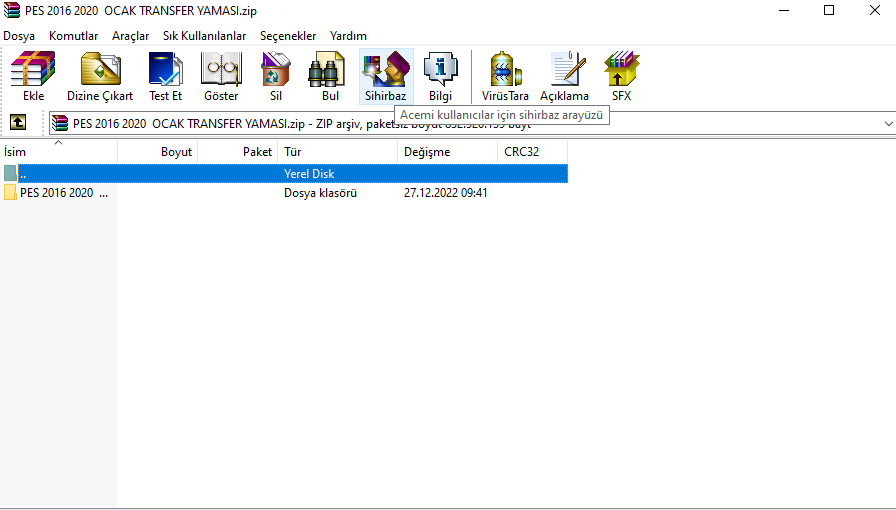The image size is (896, 510).
Task: Open the Komutlar menu
Action: pyautogui.click(x=74, y=36)
